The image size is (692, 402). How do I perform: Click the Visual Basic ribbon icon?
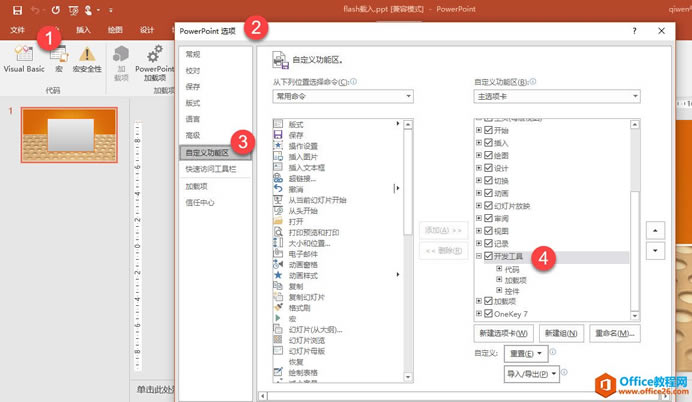click(23, 54)
